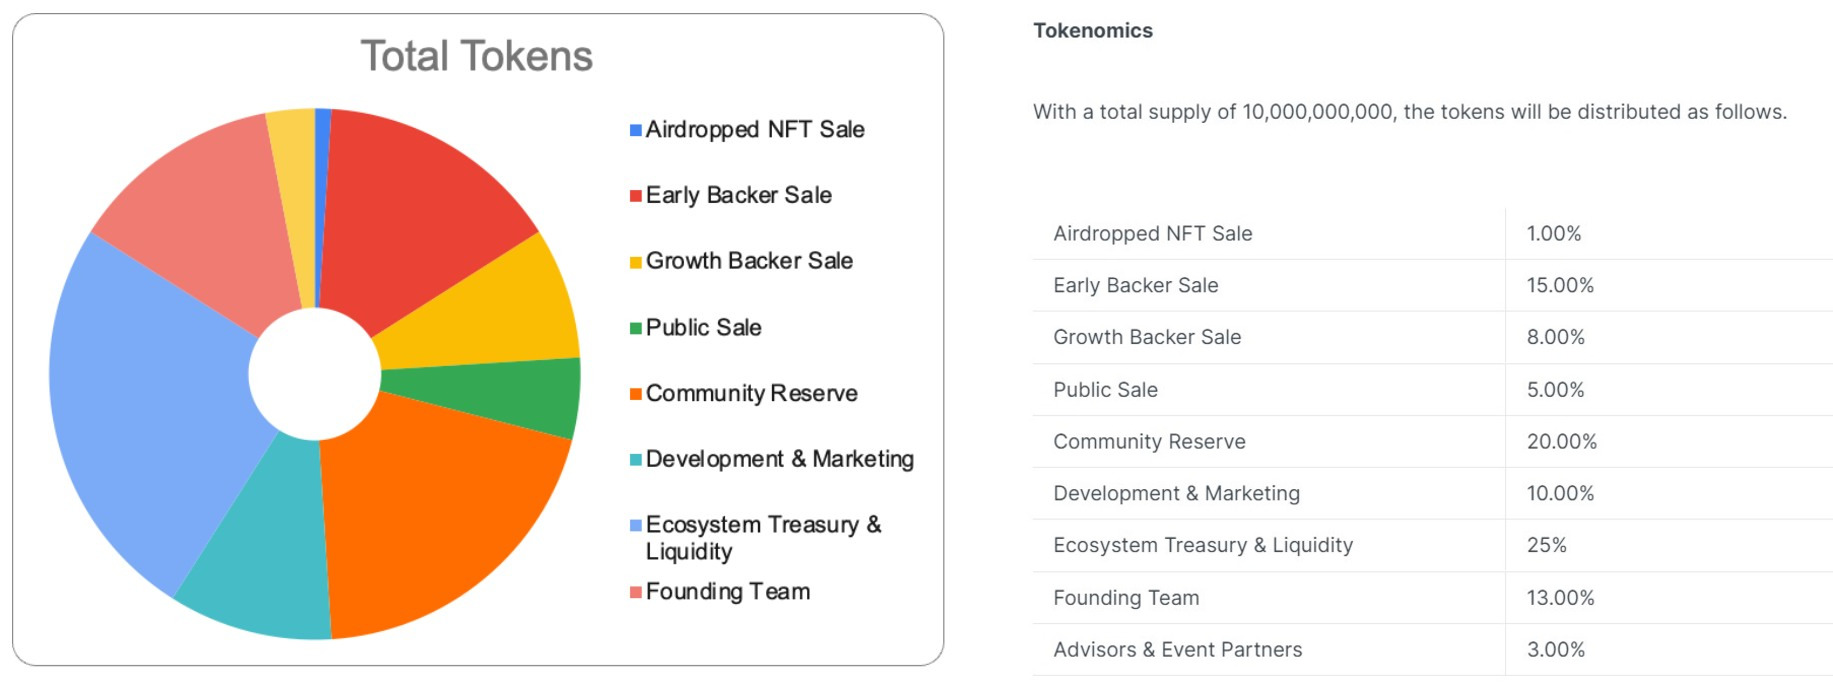Screen dimensions: 1833x684
Task: Click the 25% Ecosystem Treasury value cell
Action: (x=1546, y=546)
